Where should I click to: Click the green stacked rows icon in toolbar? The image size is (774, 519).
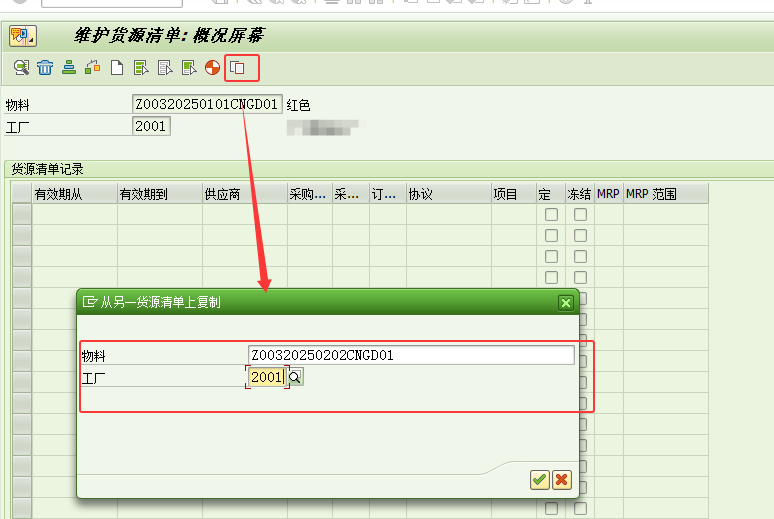69,68
